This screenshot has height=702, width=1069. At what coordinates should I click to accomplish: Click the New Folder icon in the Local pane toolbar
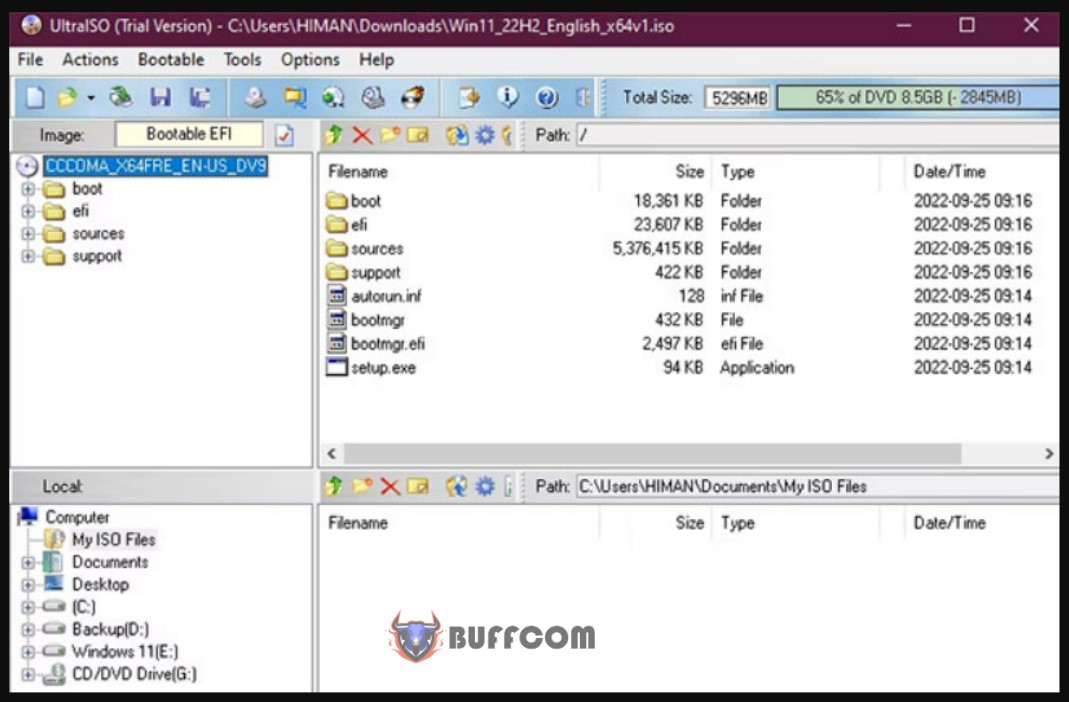pyautogui.click(x=362, y=486)
